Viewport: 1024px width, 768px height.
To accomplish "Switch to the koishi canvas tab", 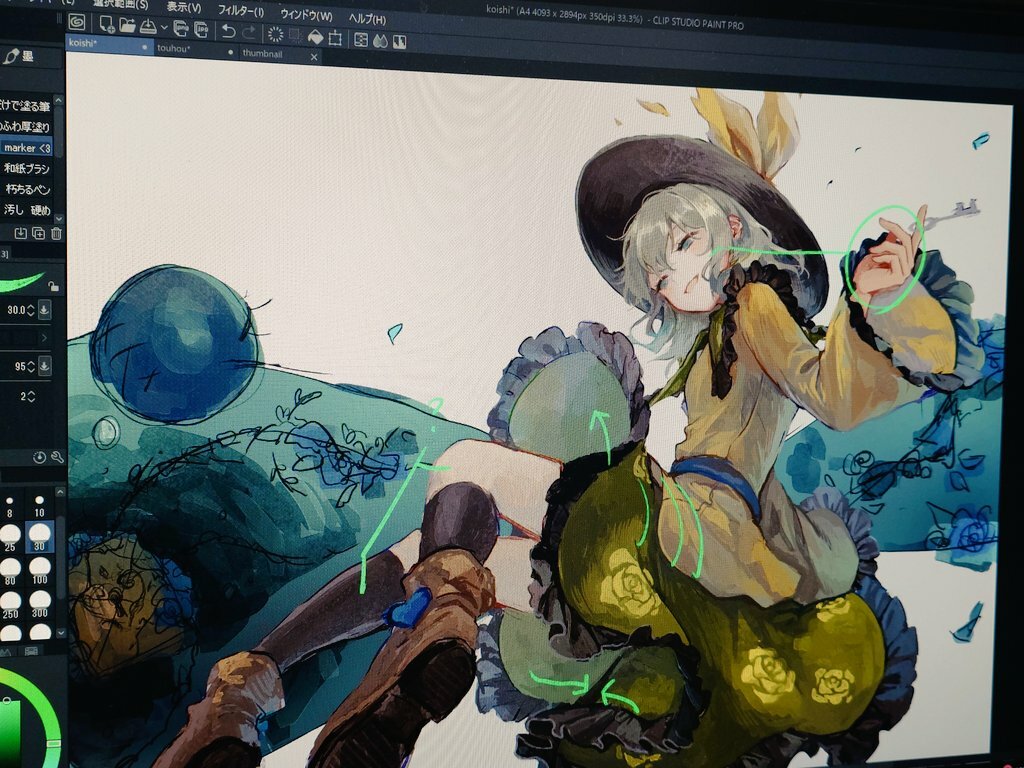I will (x=109, y=44).
